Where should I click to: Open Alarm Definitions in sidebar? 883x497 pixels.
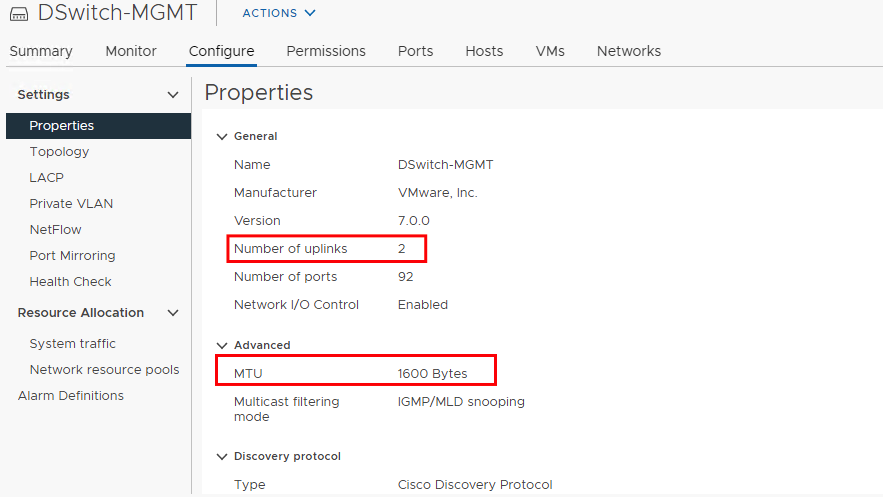[70, 396]
